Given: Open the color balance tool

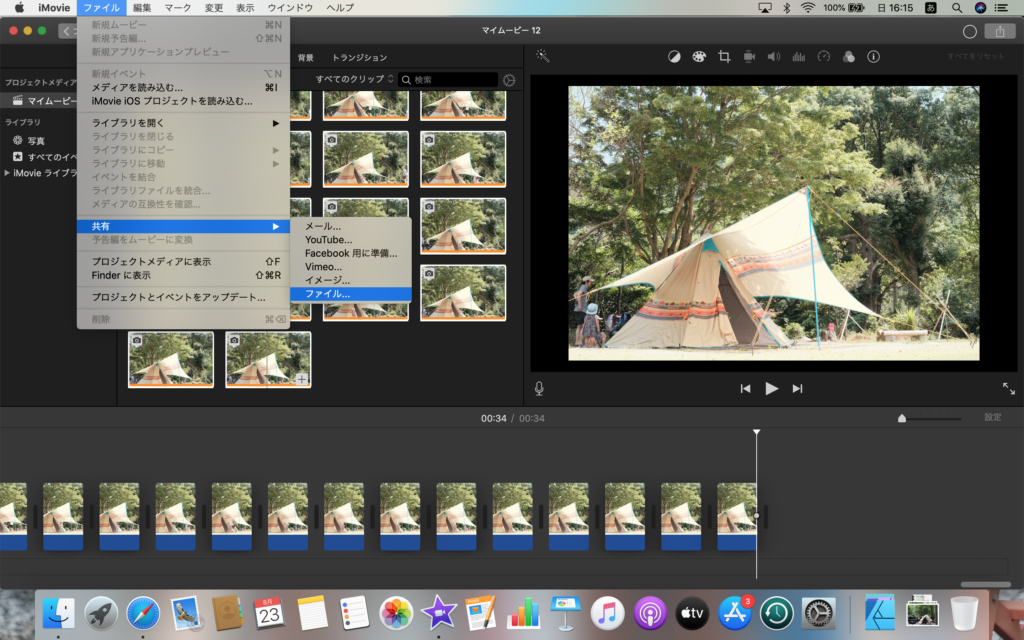Looking at the screenshot, I should click(x=674, y=57).
